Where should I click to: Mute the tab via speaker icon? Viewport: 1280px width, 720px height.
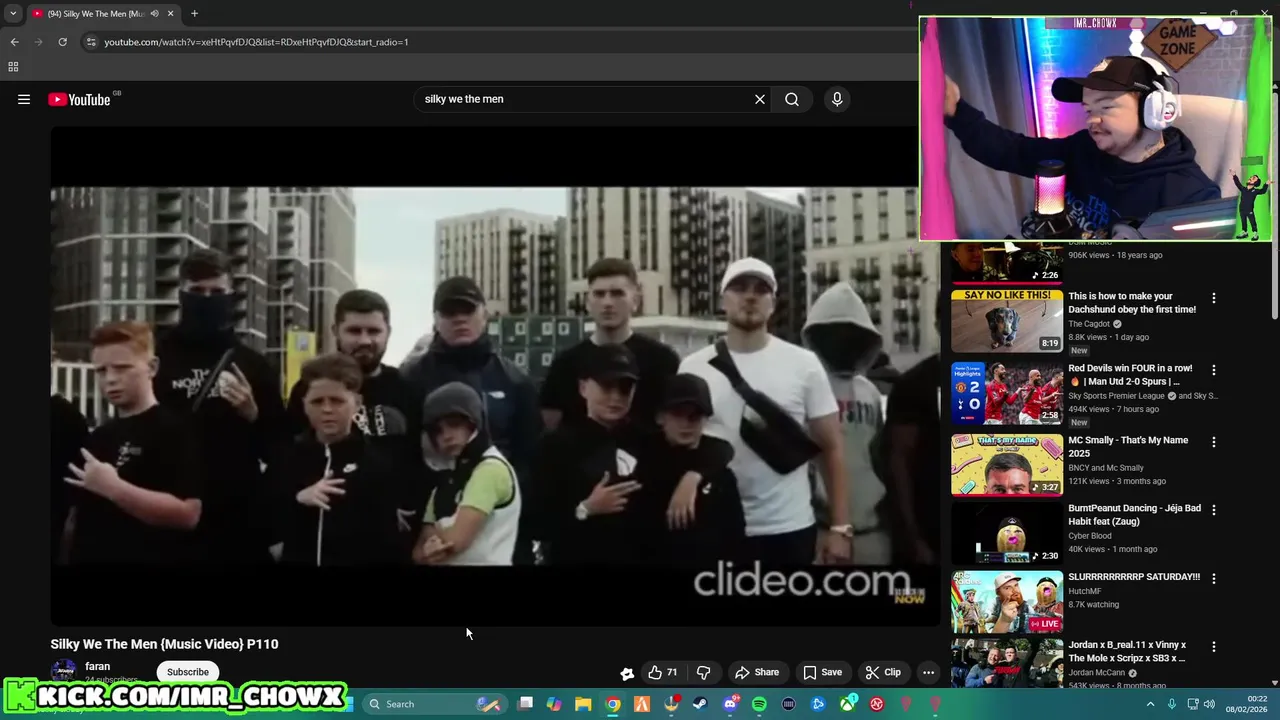154,14
